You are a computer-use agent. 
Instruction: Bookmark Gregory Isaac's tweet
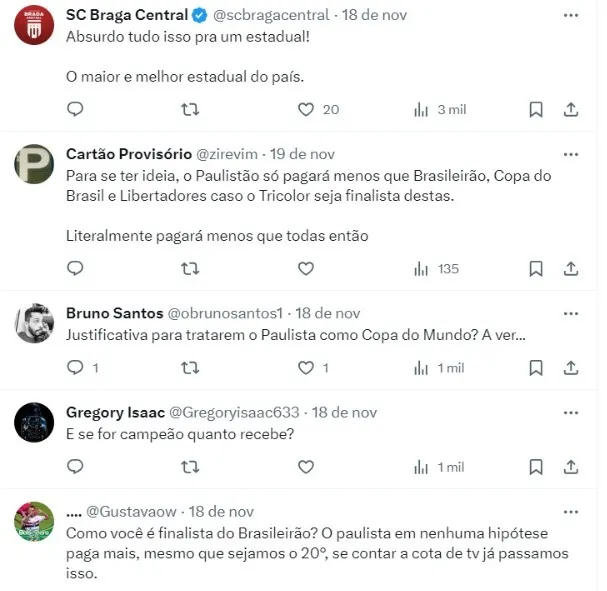click(x=536, y=467)
